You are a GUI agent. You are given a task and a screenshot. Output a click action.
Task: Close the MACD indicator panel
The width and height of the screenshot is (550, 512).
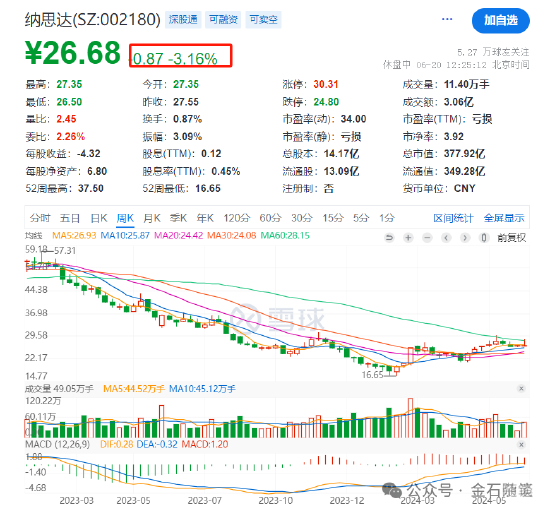point(521,444)
